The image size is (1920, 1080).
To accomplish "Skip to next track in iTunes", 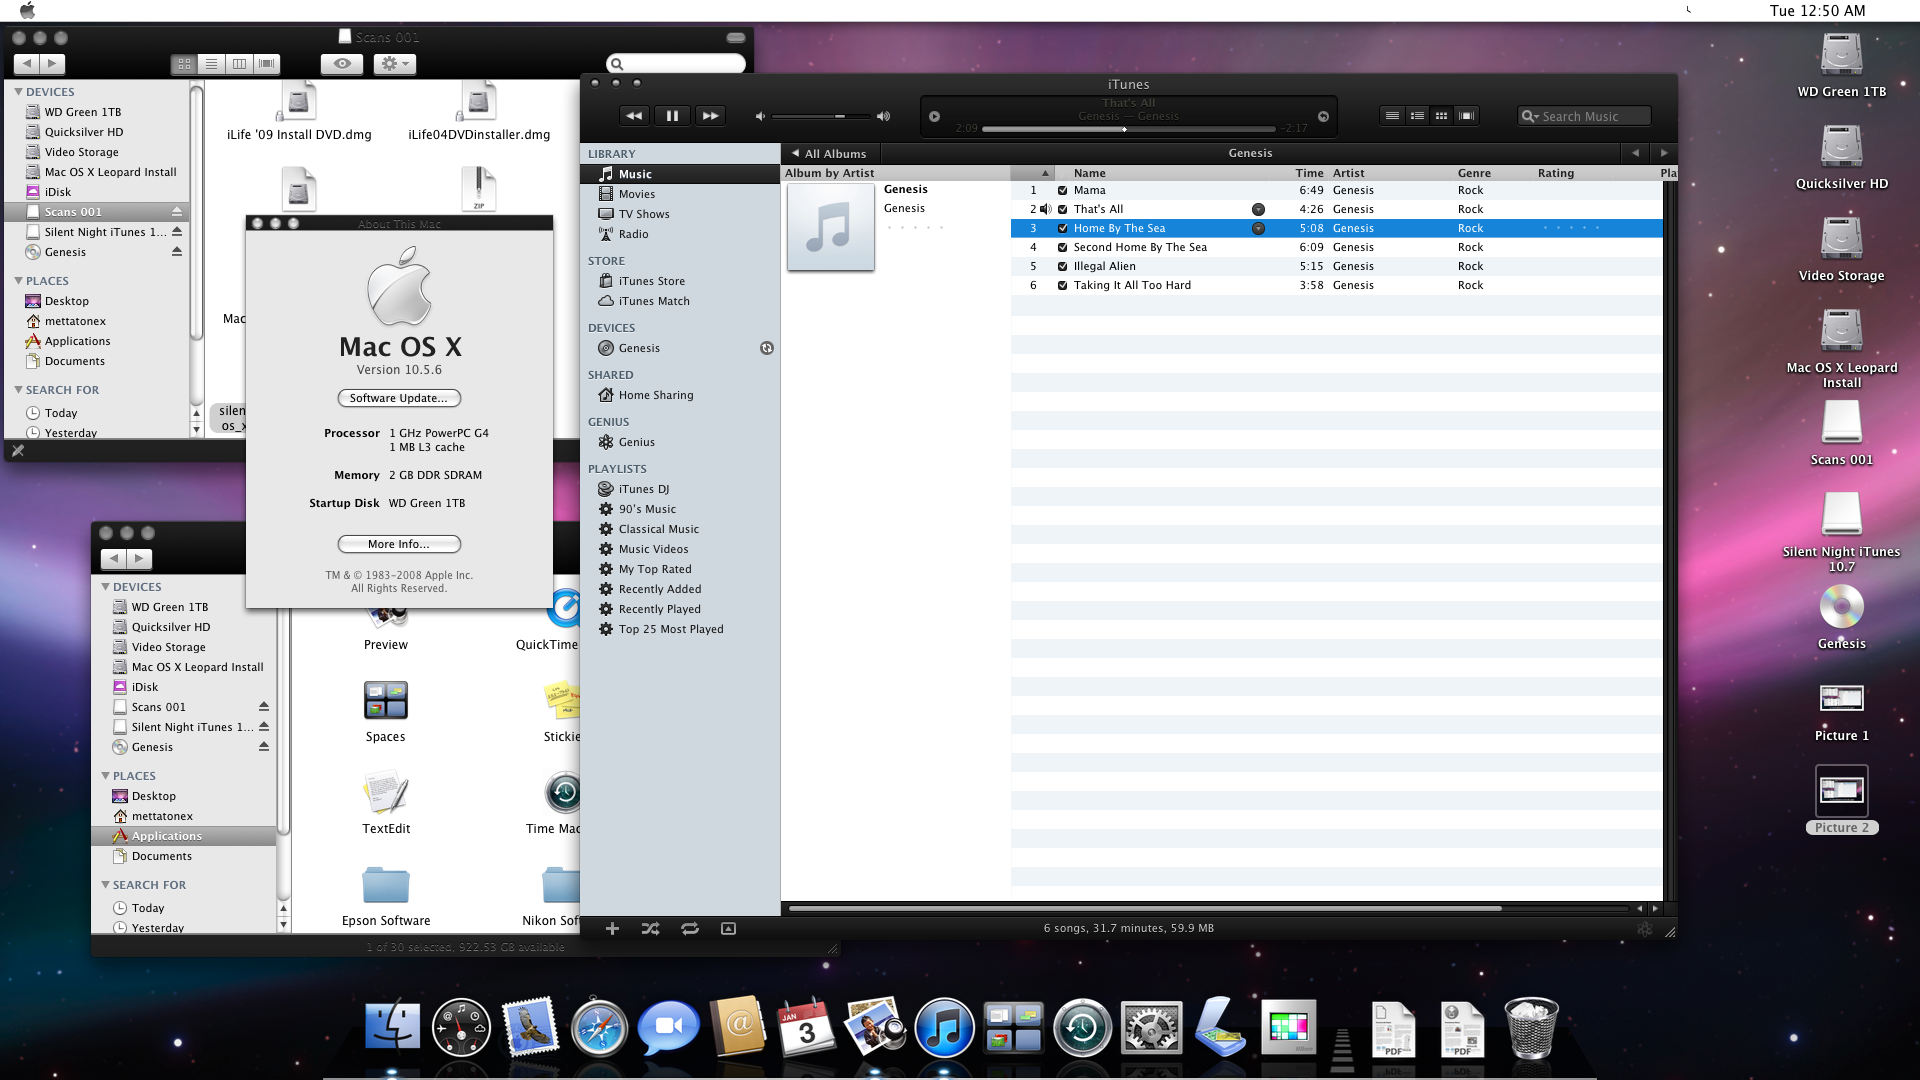I will (710, 116).
